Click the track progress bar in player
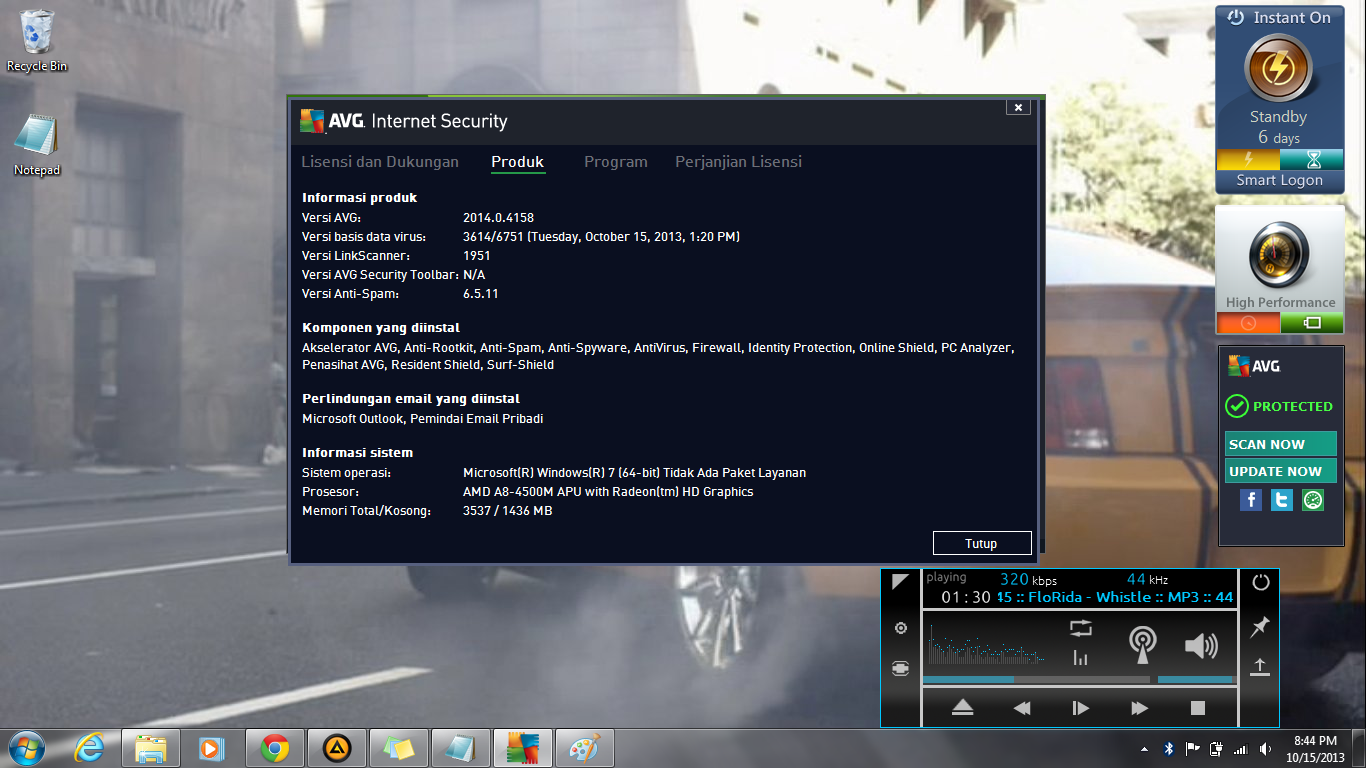The height and width of the screenshot is (768, 1366). click(x=1036, y=680)
